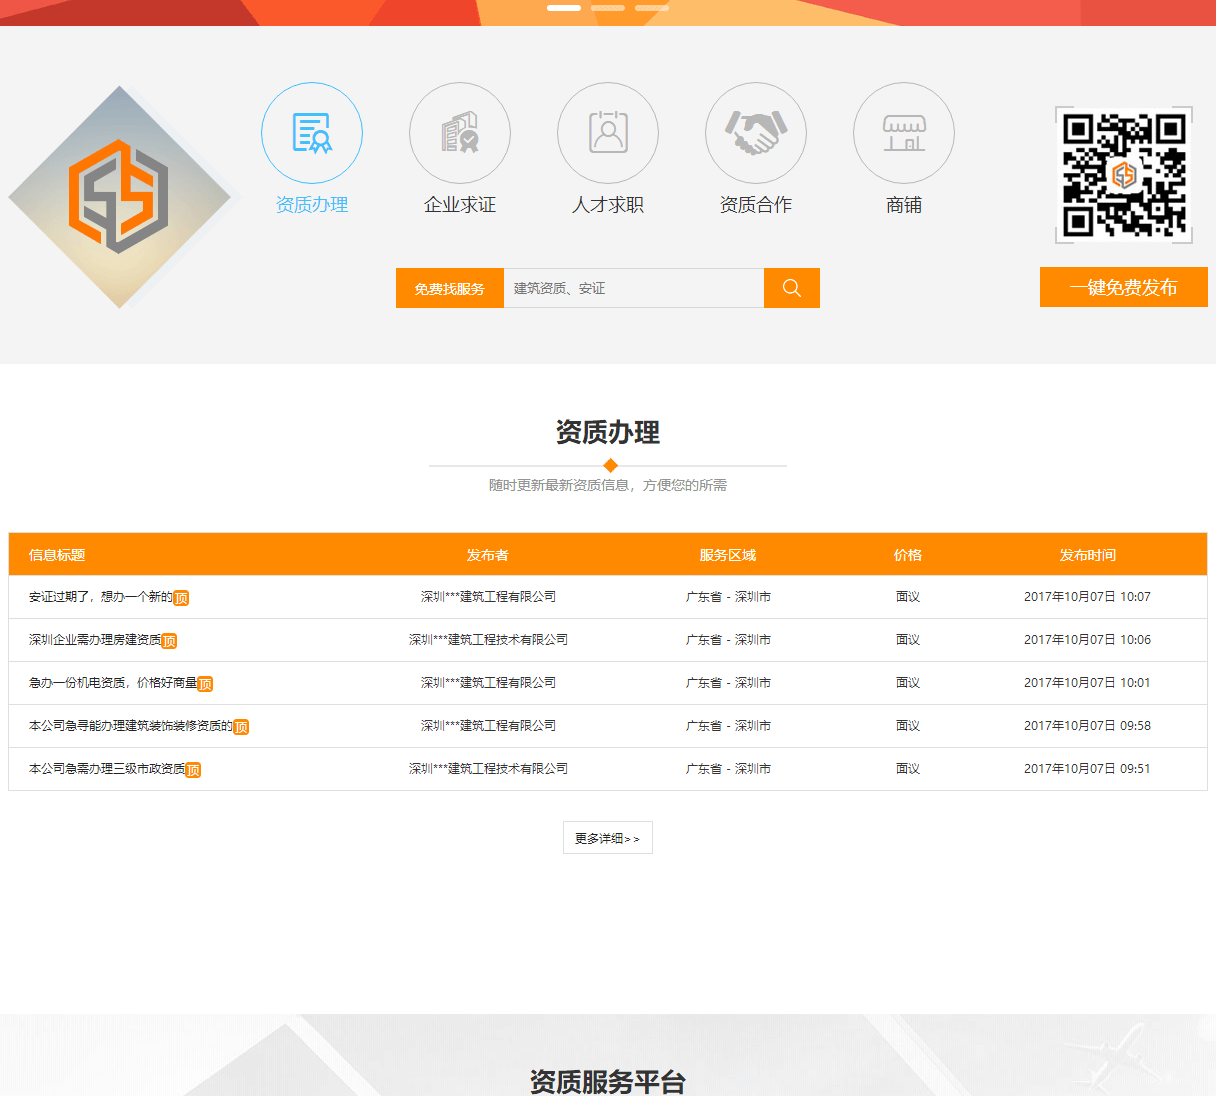Click the 顶 badge on the first listing

click(x=181, y=597)
